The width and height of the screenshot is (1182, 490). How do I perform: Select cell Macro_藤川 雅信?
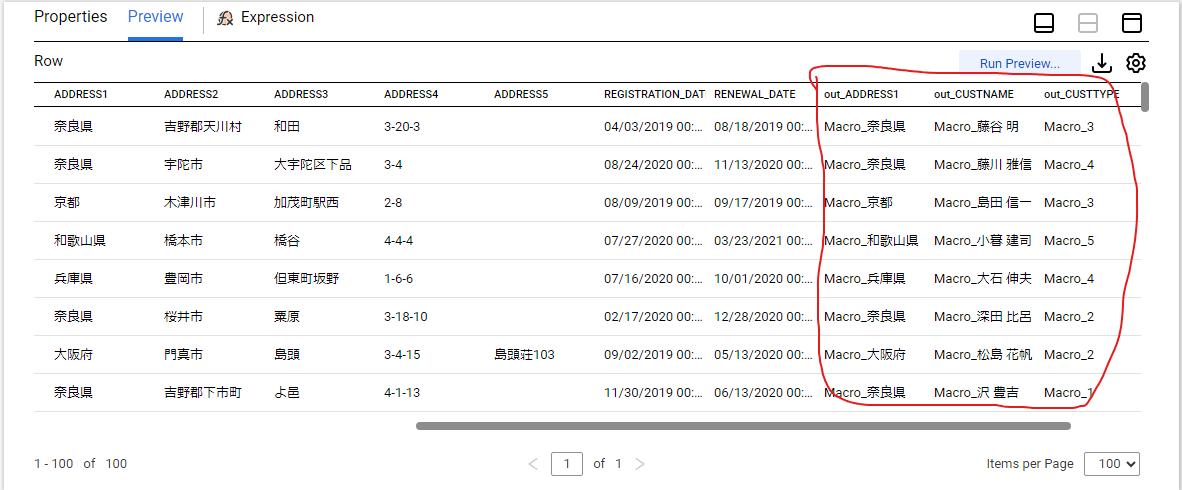983,164
